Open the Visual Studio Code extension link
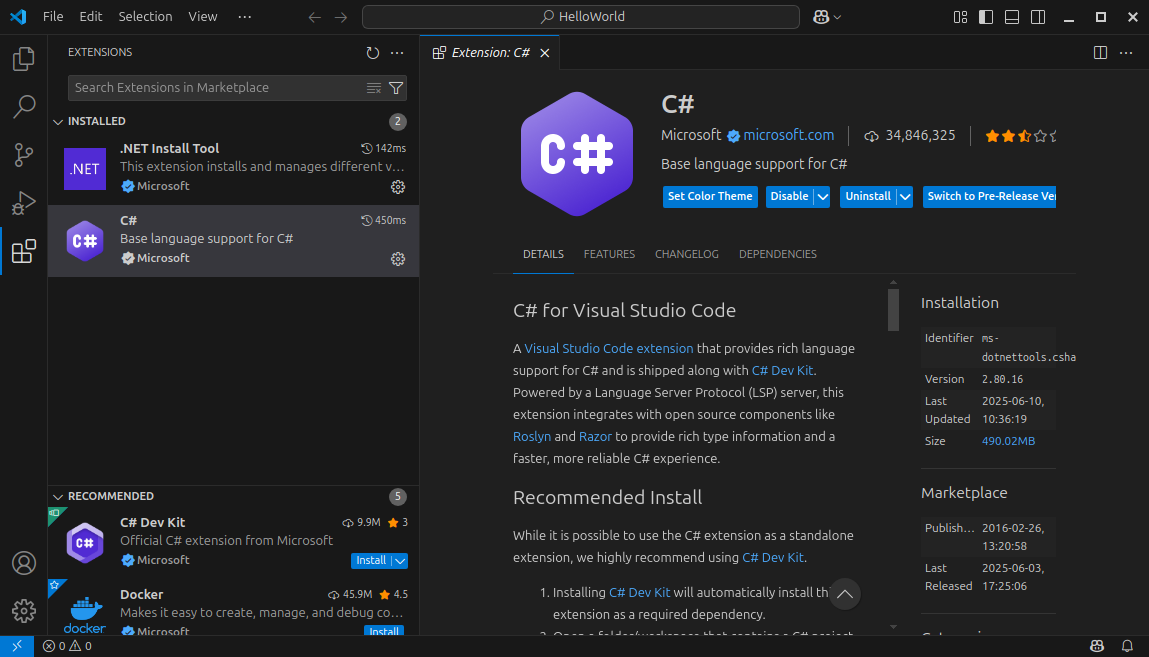This screenshot has height=657, width=1149. click(608, 349)
